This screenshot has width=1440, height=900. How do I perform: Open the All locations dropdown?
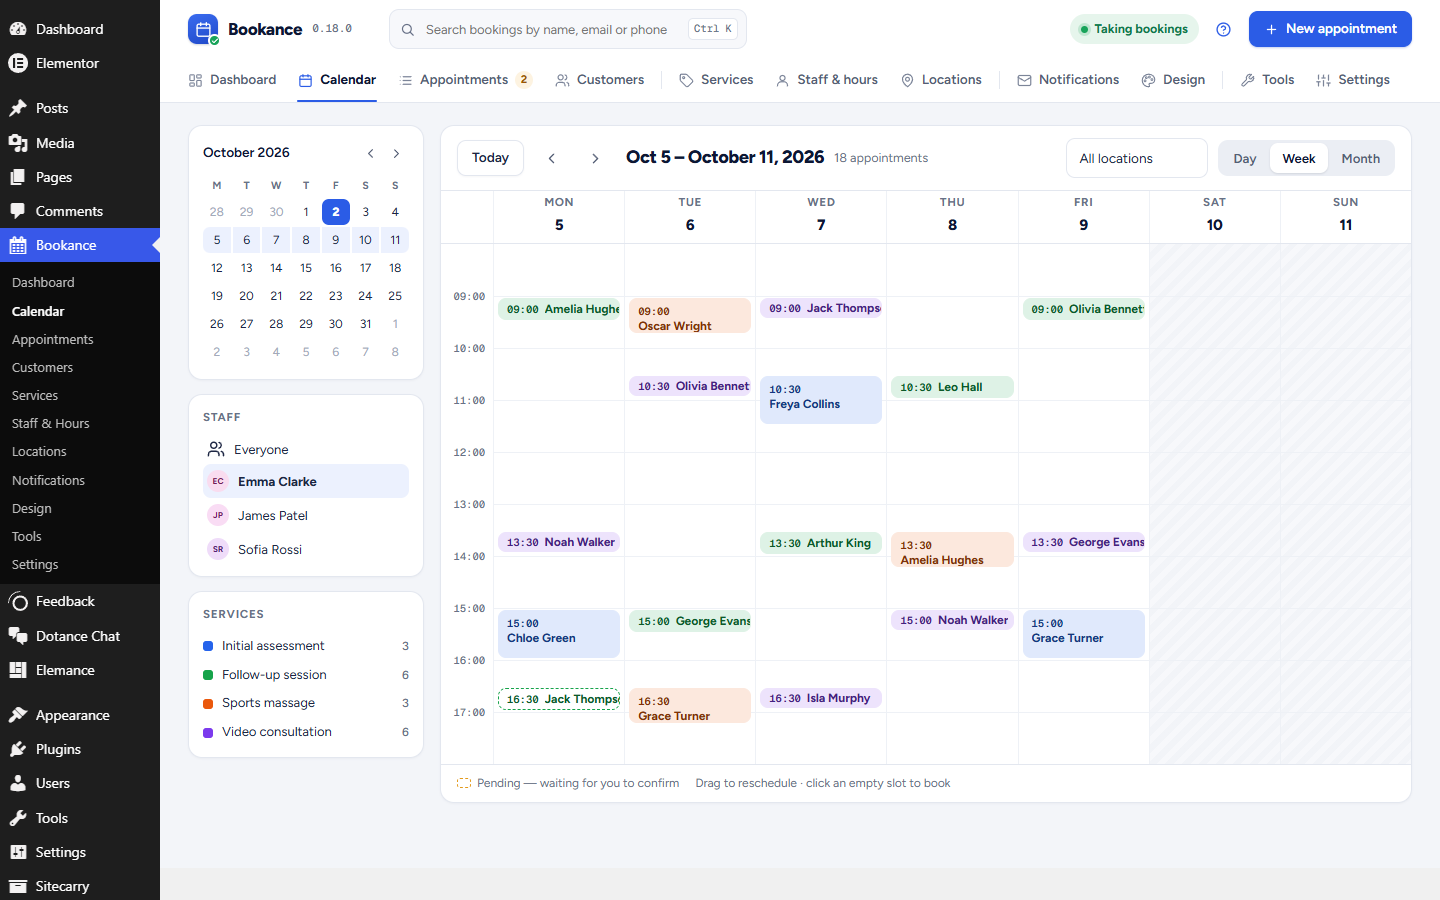[1137, 158]
